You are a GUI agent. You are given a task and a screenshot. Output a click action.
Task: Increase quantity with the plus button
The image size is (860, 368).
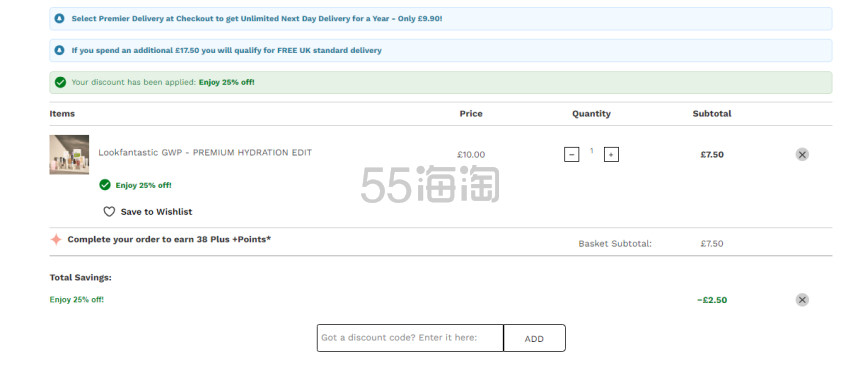tap(611, 155)
